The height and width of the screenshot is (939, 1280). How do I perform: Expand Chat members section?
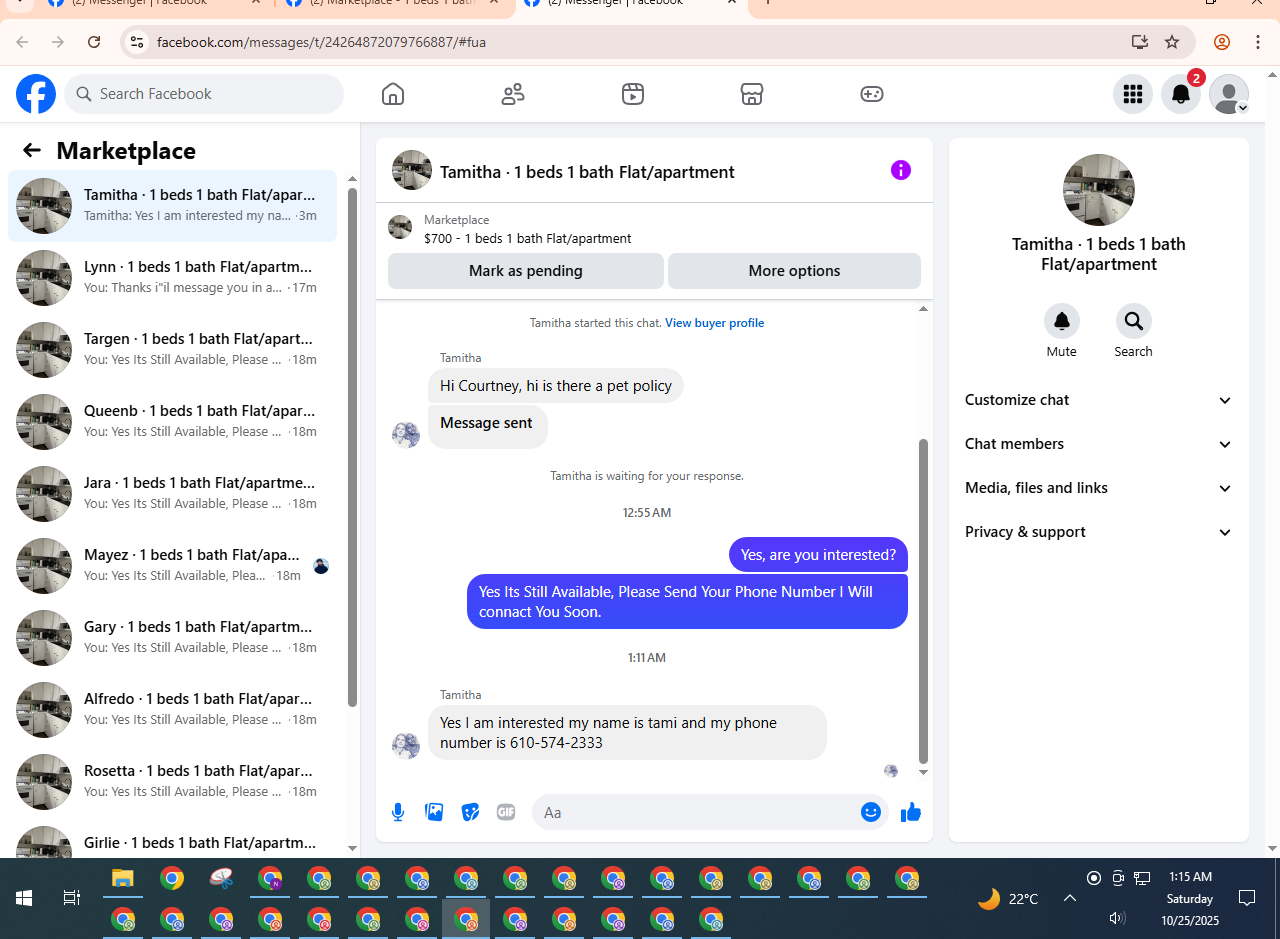(x=1098, y=444)
